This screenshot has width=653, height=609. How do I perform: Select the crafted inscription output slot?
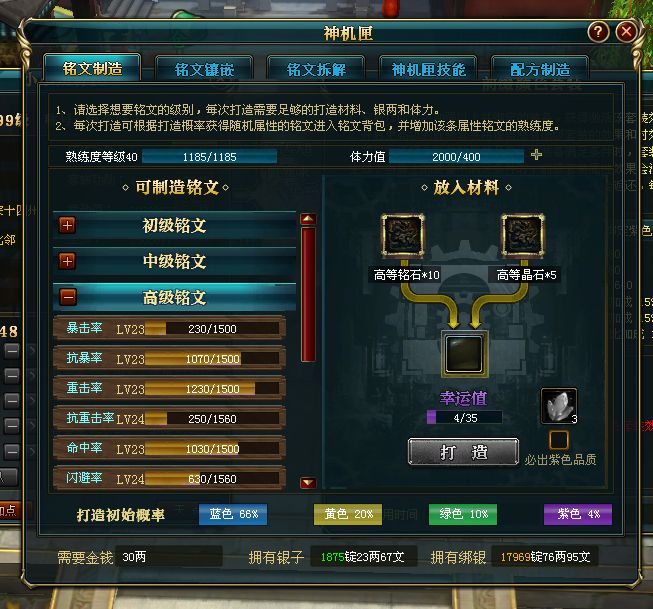464,354
